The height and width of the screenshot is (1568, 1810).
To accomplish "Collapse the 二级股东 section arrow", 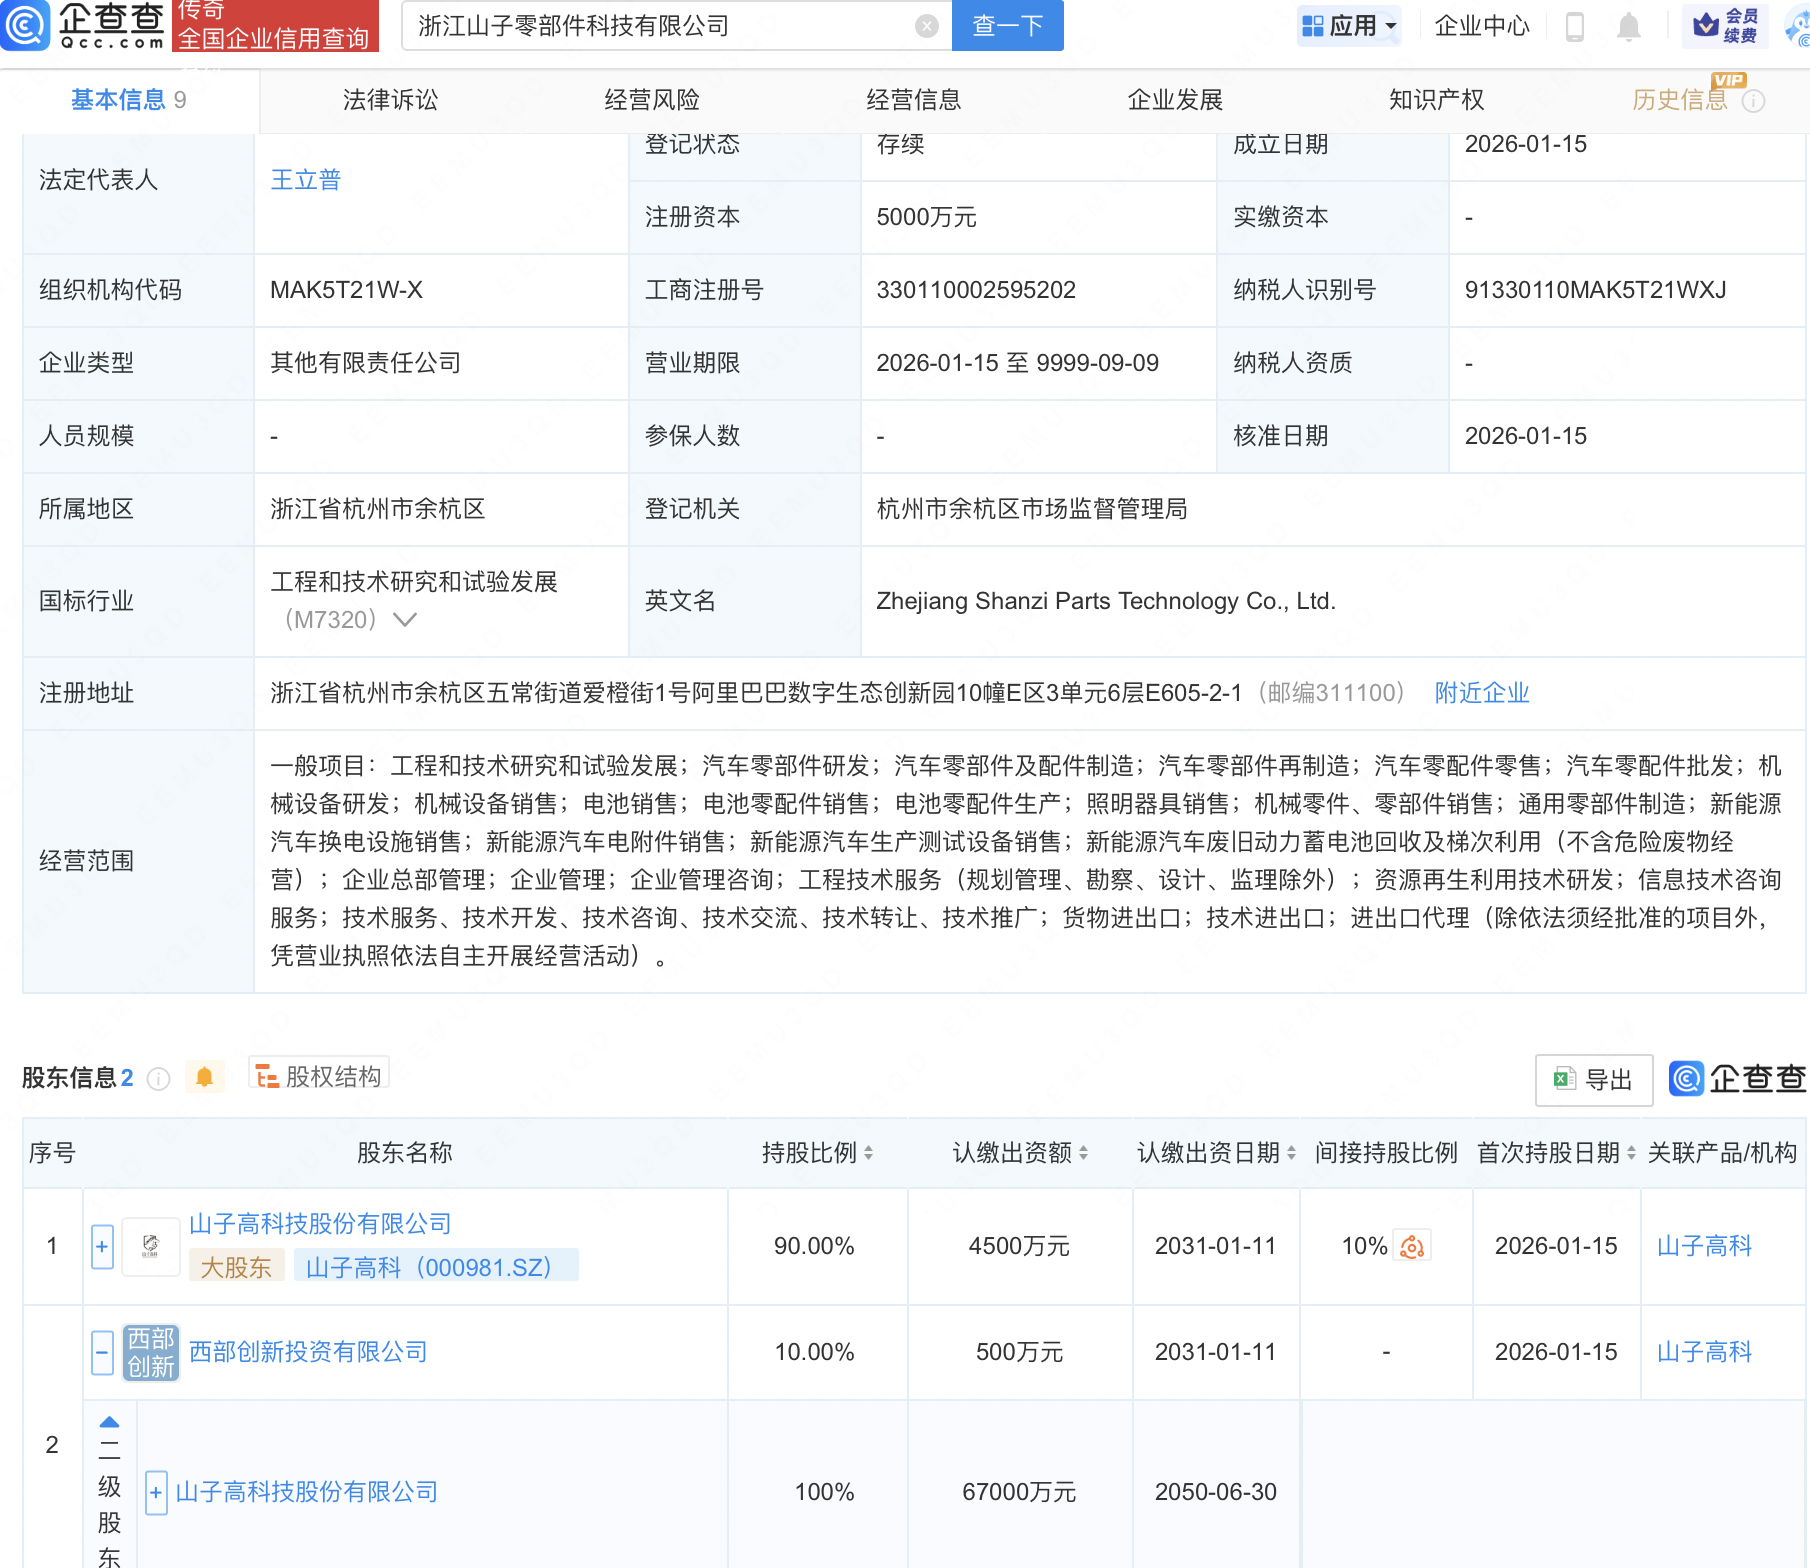I will [107, 1421].
